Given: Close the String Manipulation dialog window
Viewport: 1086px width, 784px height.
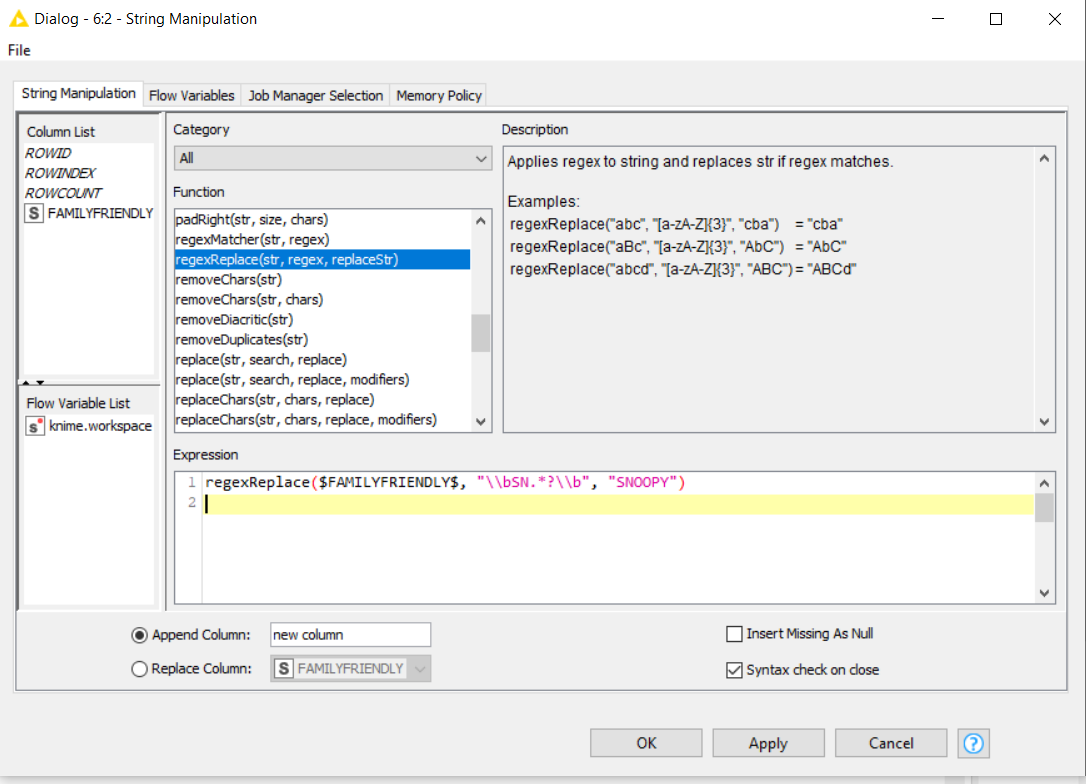Looking at the screenshot, I should tap(1055, 19).
